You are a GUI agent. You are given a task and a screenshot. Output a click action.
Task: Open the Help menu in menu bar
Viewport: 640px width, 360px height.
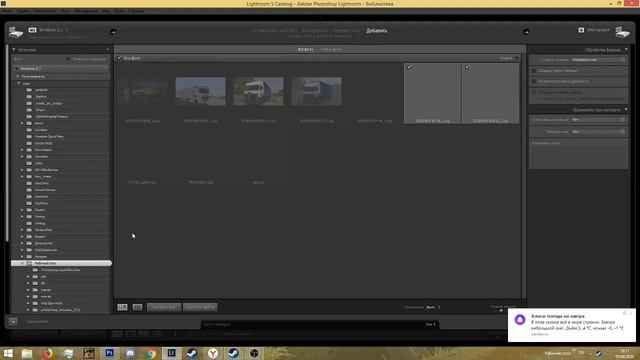point(136,11)
